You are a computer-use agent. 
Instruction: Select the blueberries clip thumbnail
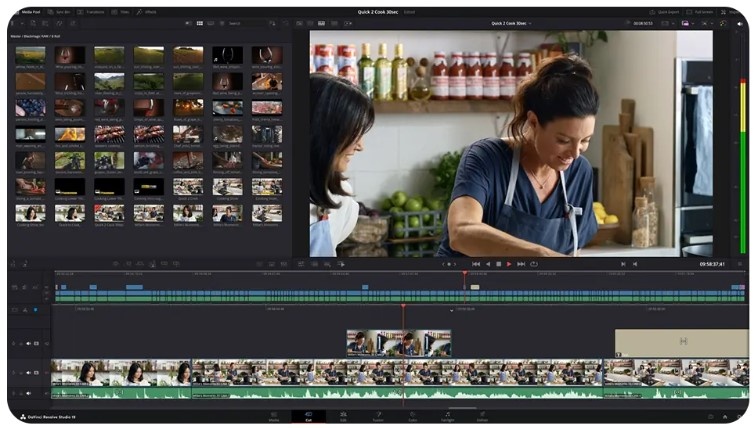[x=30, y=108]
